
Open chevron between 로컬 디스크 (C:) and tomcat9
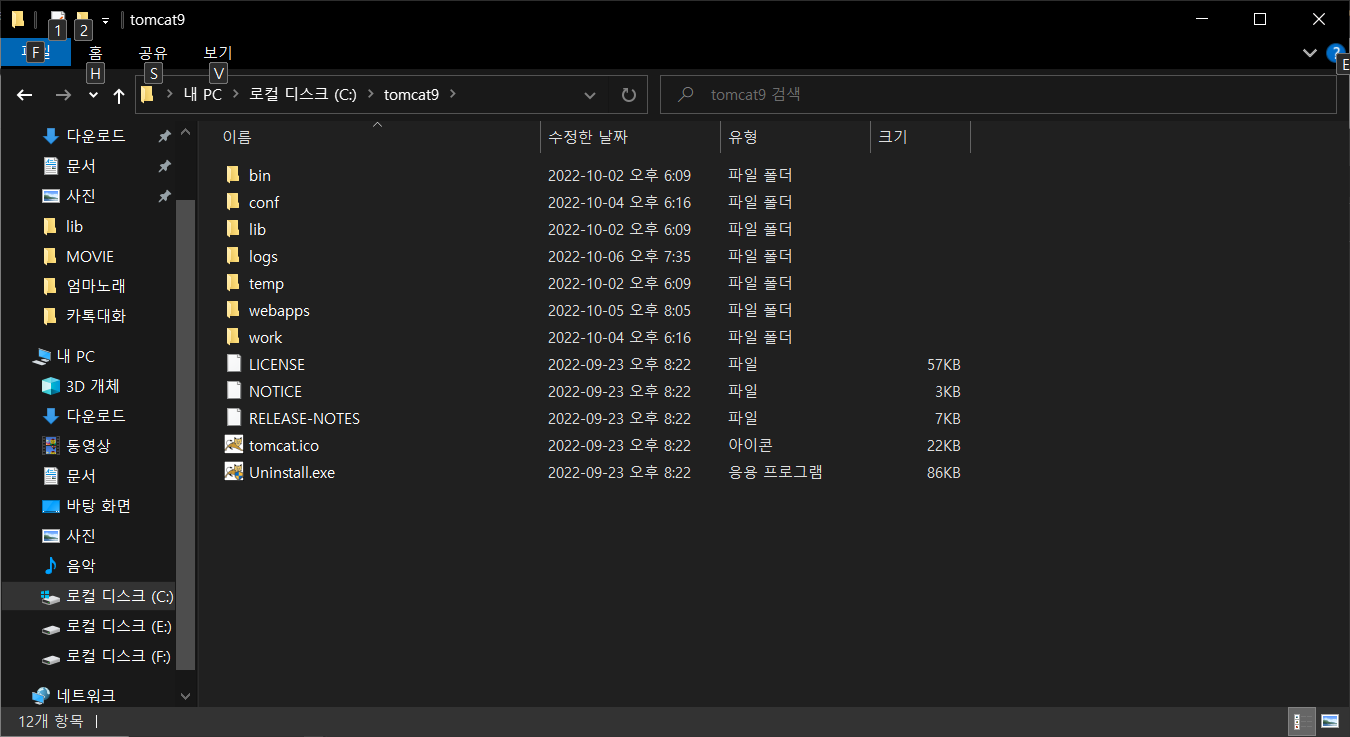point(371,95)
